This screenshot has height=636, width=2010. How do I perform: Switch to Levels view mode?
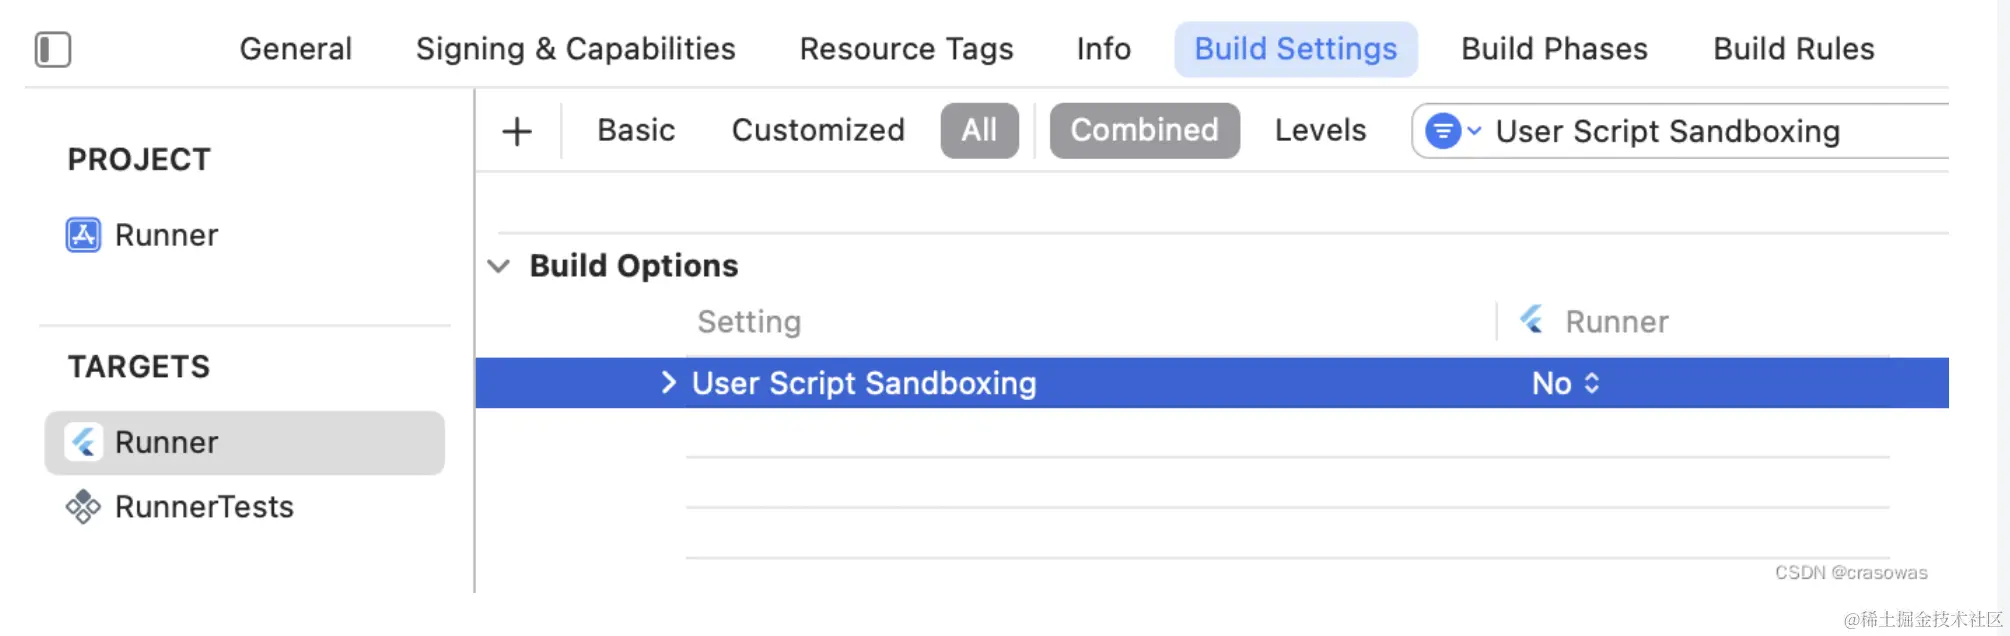tap(1320, 131)
